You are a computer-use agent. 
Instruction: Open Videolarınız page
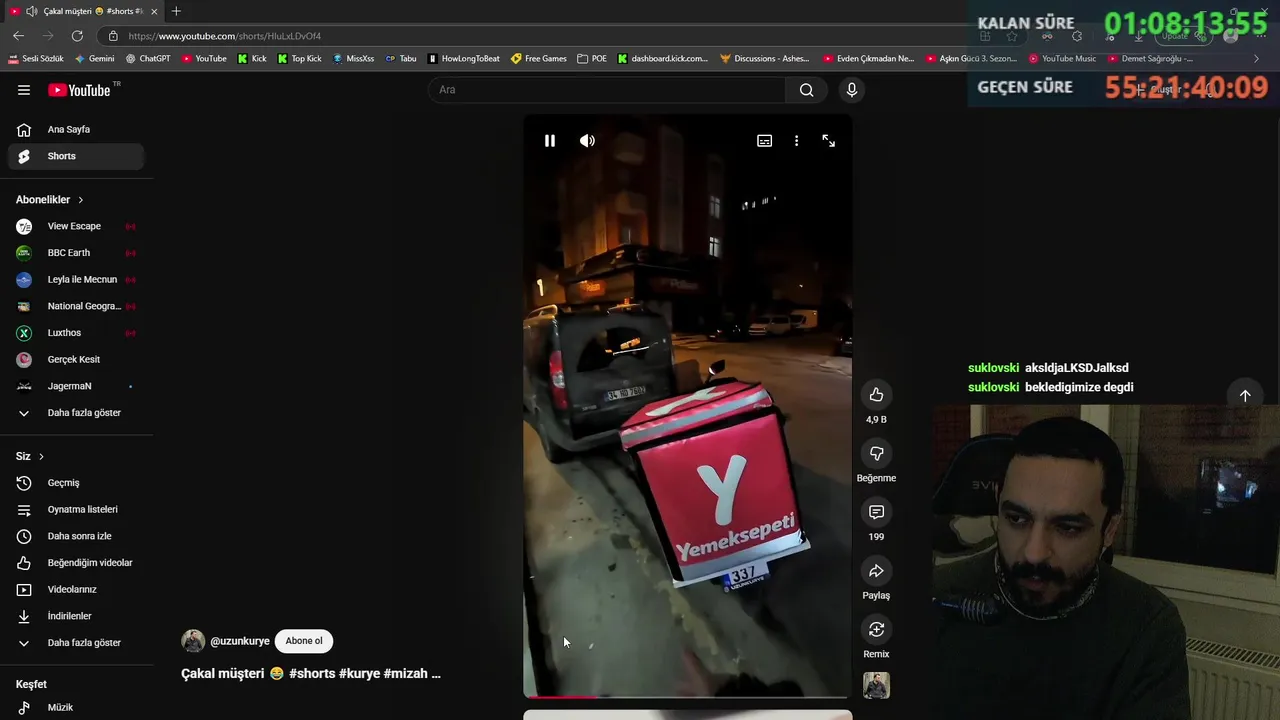76,589
